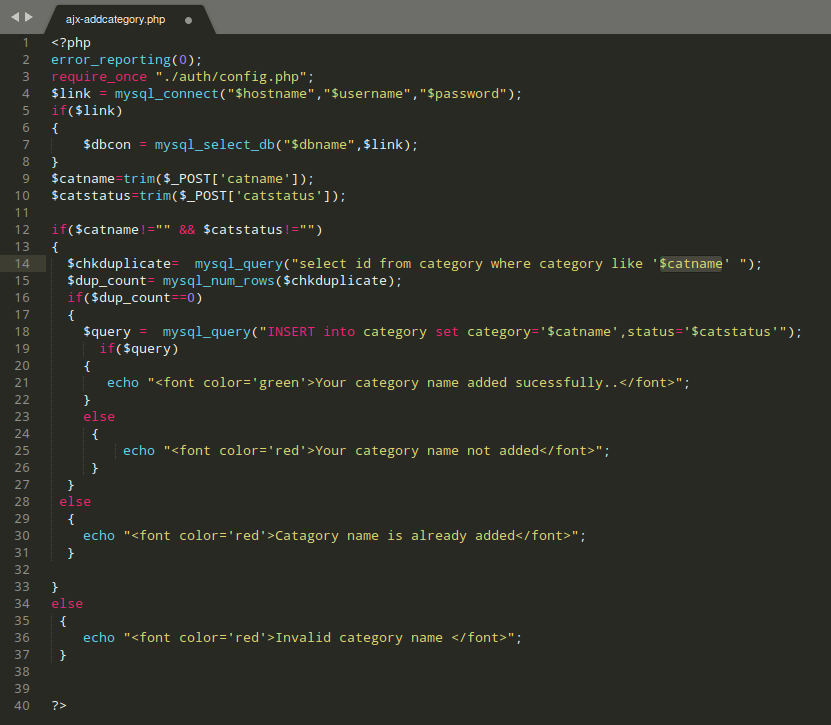Click line number 14 in the gutter

[x=24, y=264]
